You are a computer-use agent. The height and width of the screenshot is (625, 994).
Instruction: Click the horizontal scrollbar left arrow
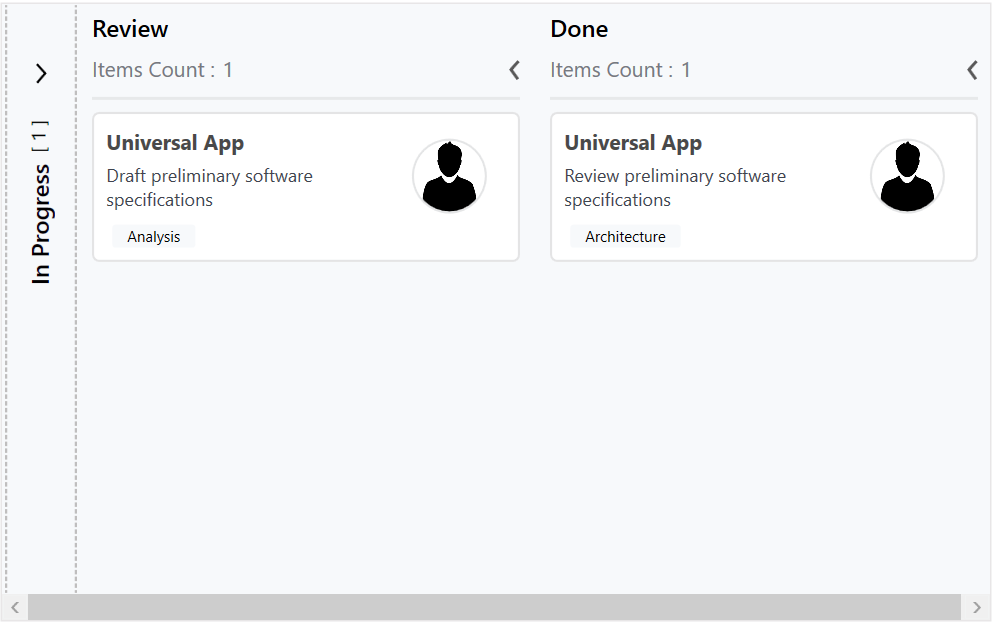point(15,607)
